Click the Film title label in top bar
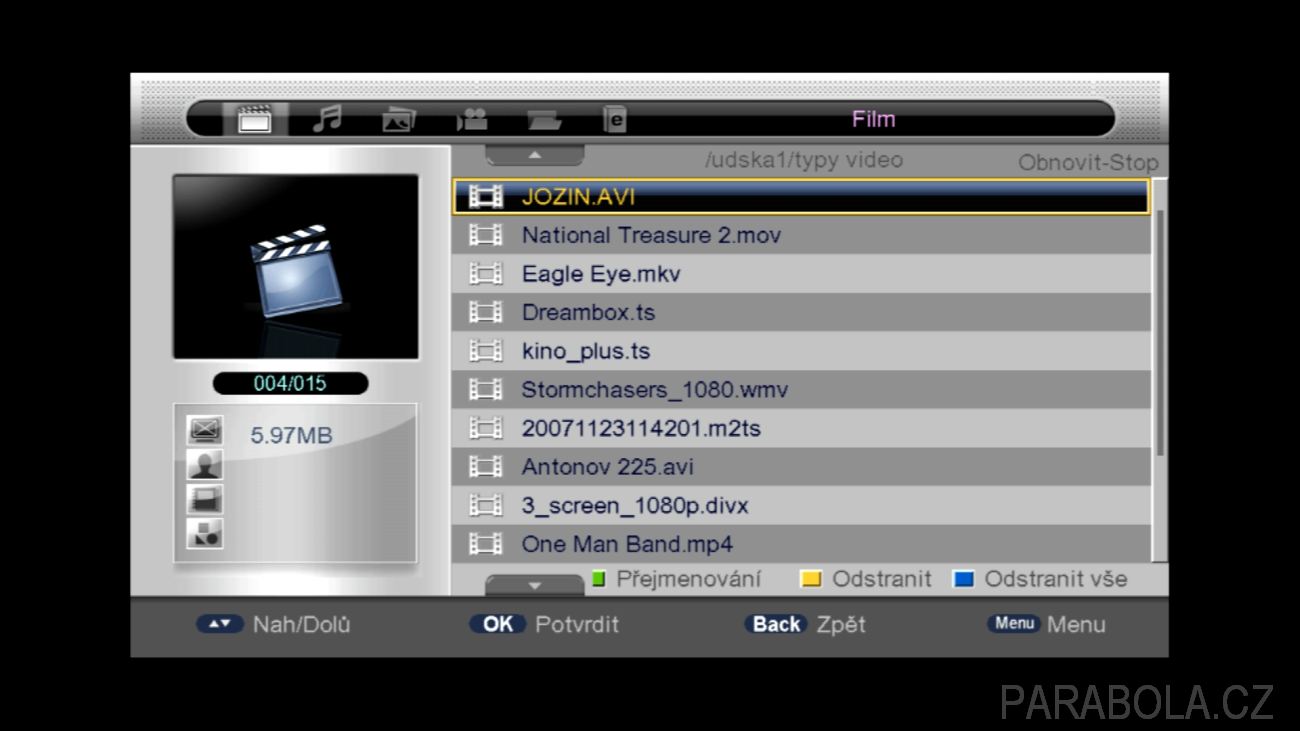 click(873, 119)
